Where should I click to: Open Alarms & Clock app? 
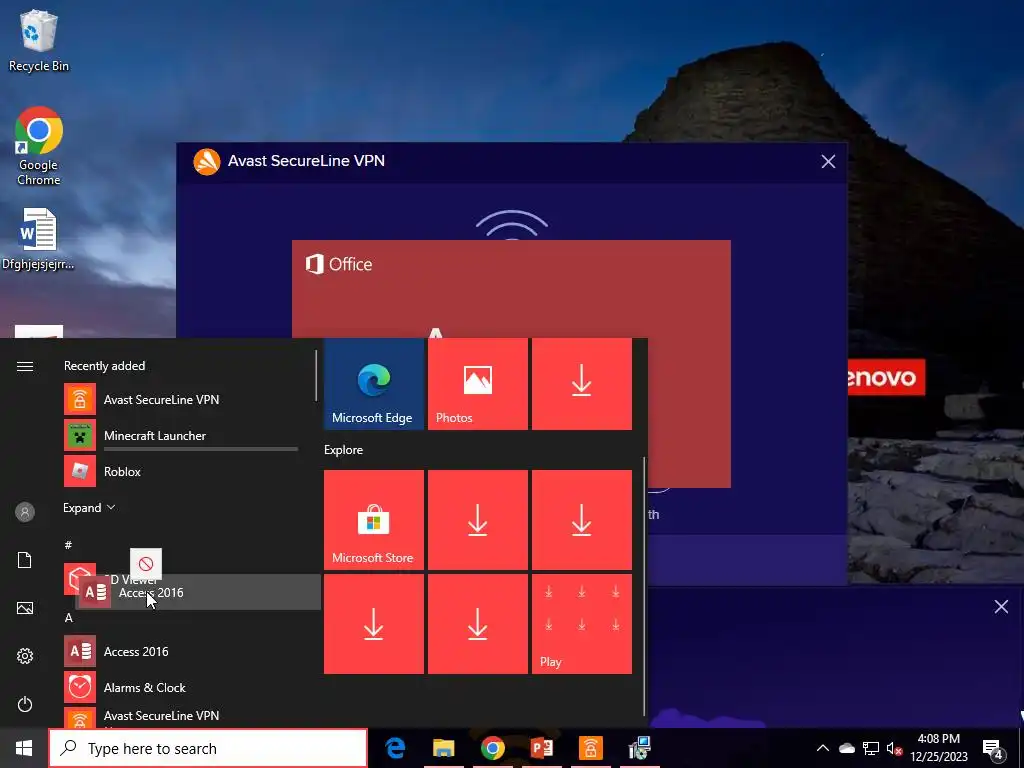[x=181, y=688]
